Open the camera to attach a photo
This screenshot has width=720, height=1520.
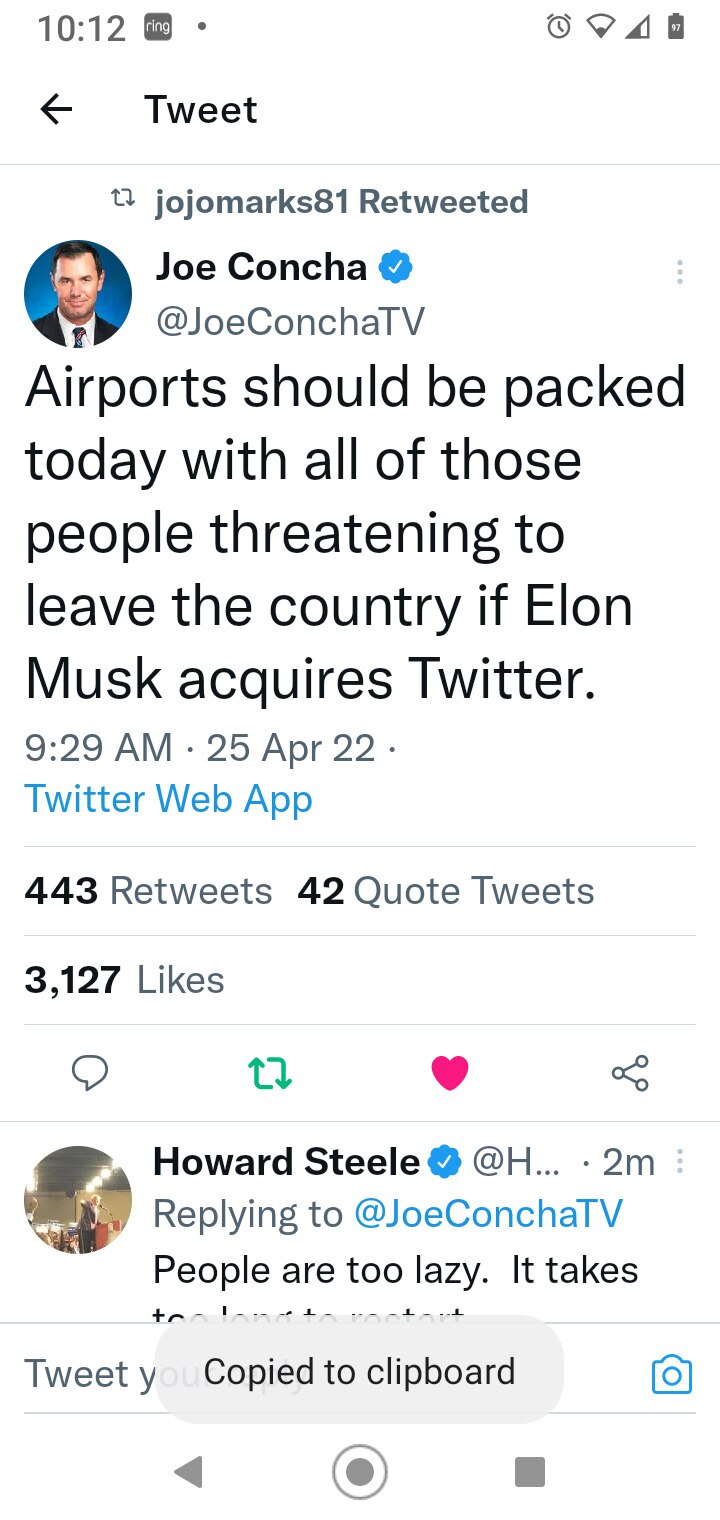coord(671,1374)
